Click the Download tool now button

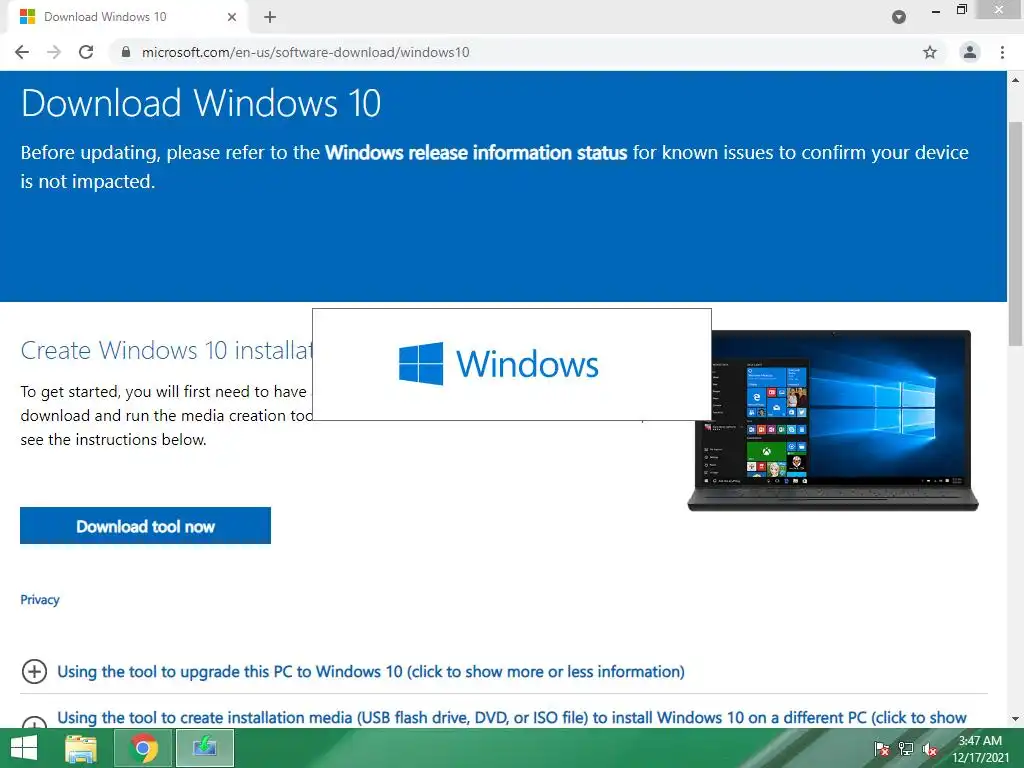146,526
